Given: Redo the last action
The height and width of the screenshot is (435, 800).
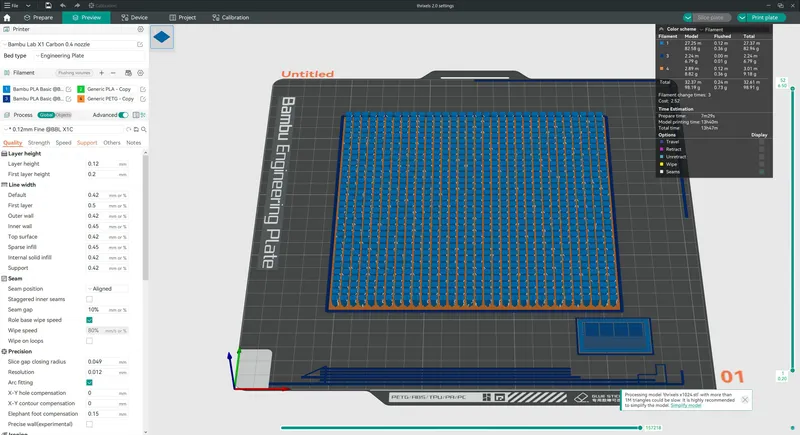Looking at the screenshot, I should coord(77,6).
